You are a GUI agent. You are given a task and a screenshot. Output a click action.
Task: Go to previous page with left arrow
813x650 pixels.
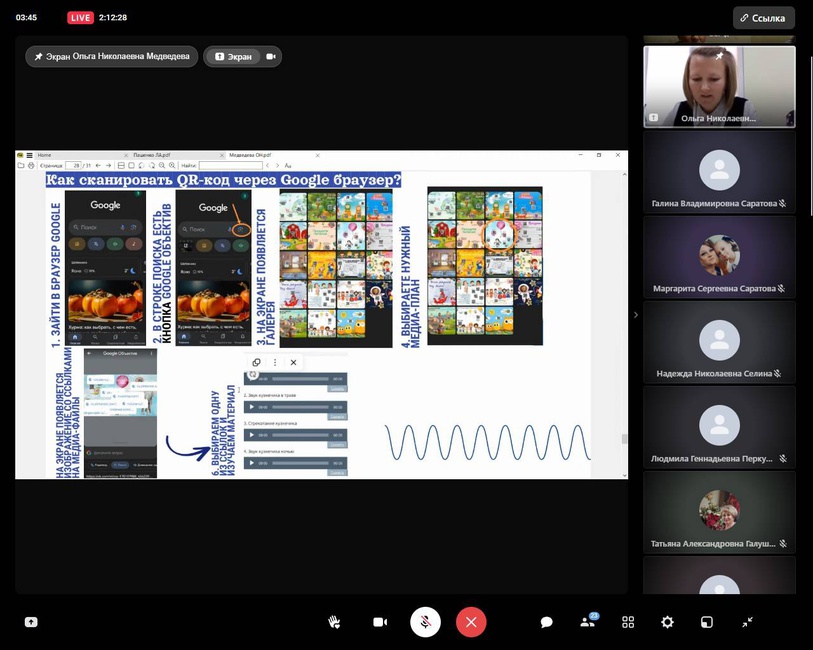[x=98, y=165]
